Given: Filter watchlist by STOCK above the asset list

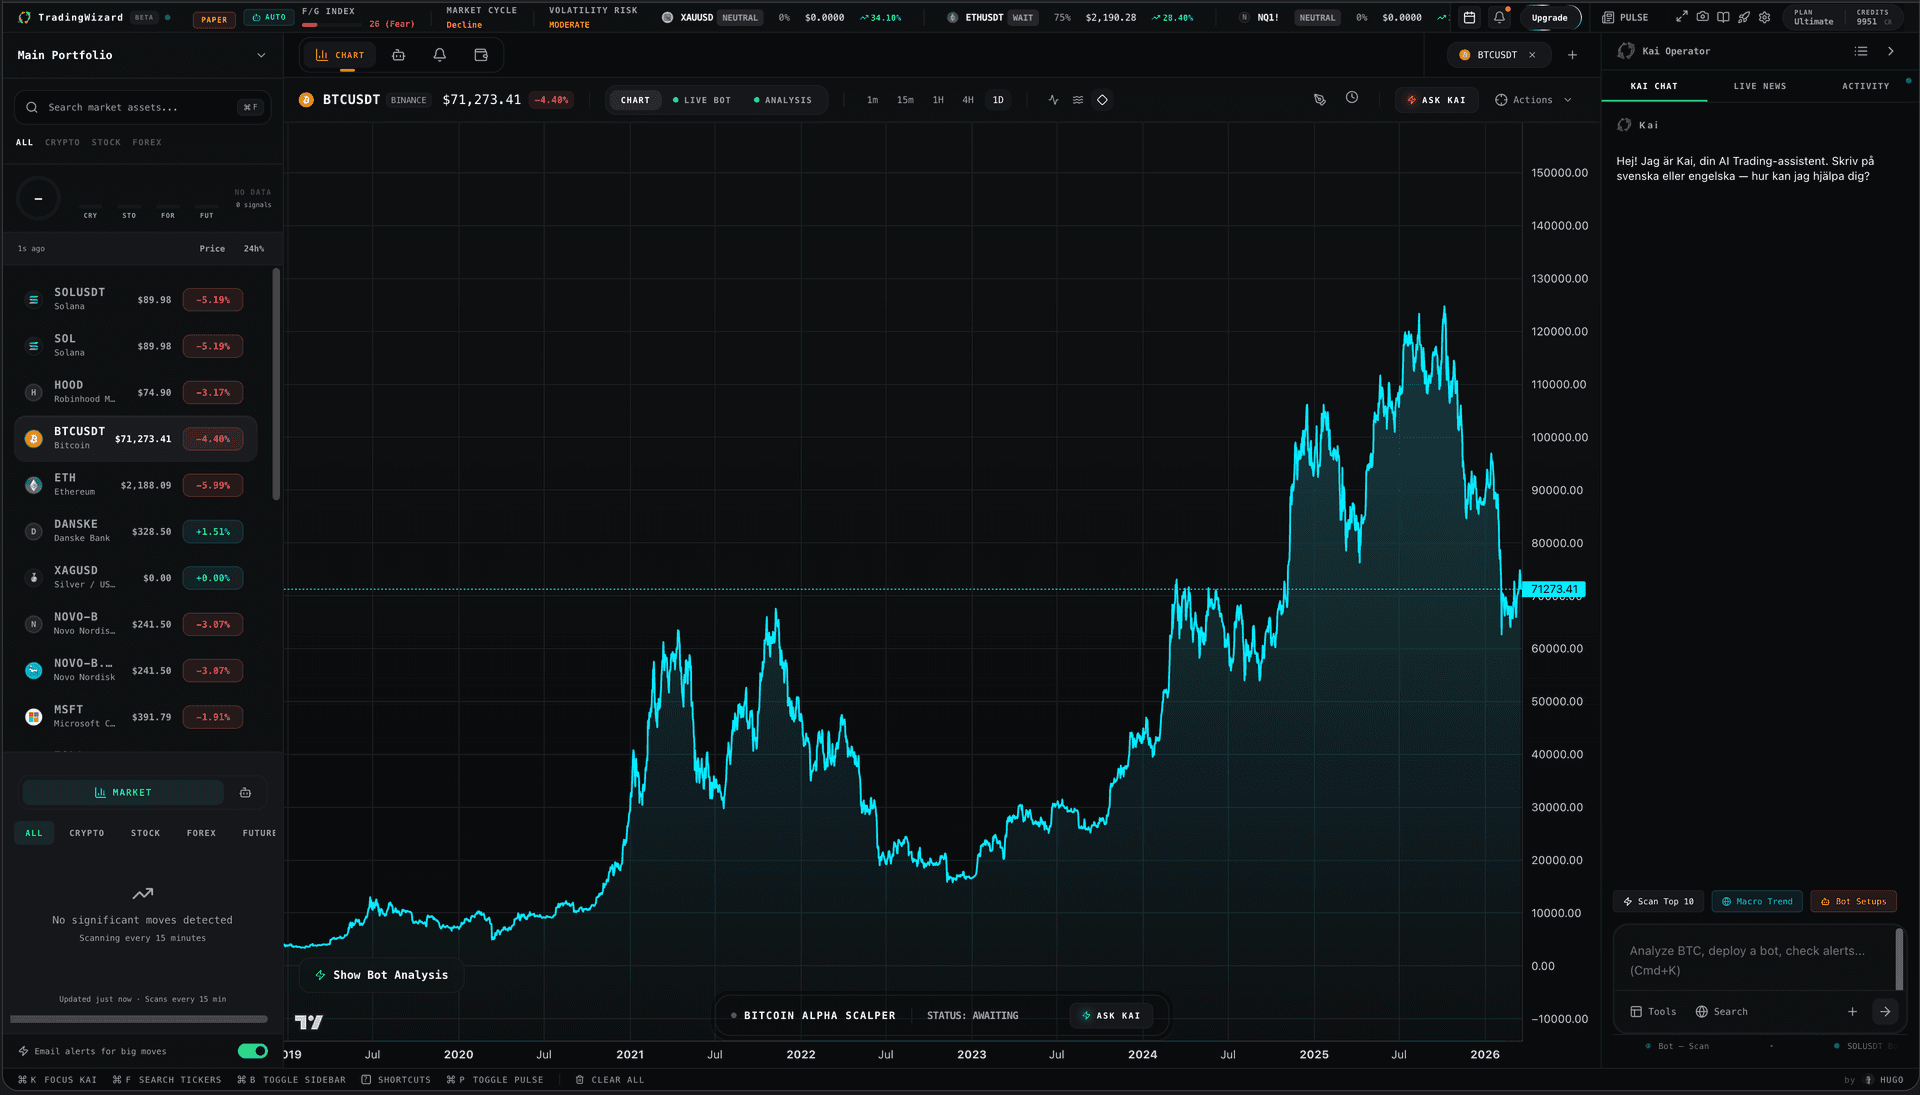Looking at the screenshot, I should [106, 142].
